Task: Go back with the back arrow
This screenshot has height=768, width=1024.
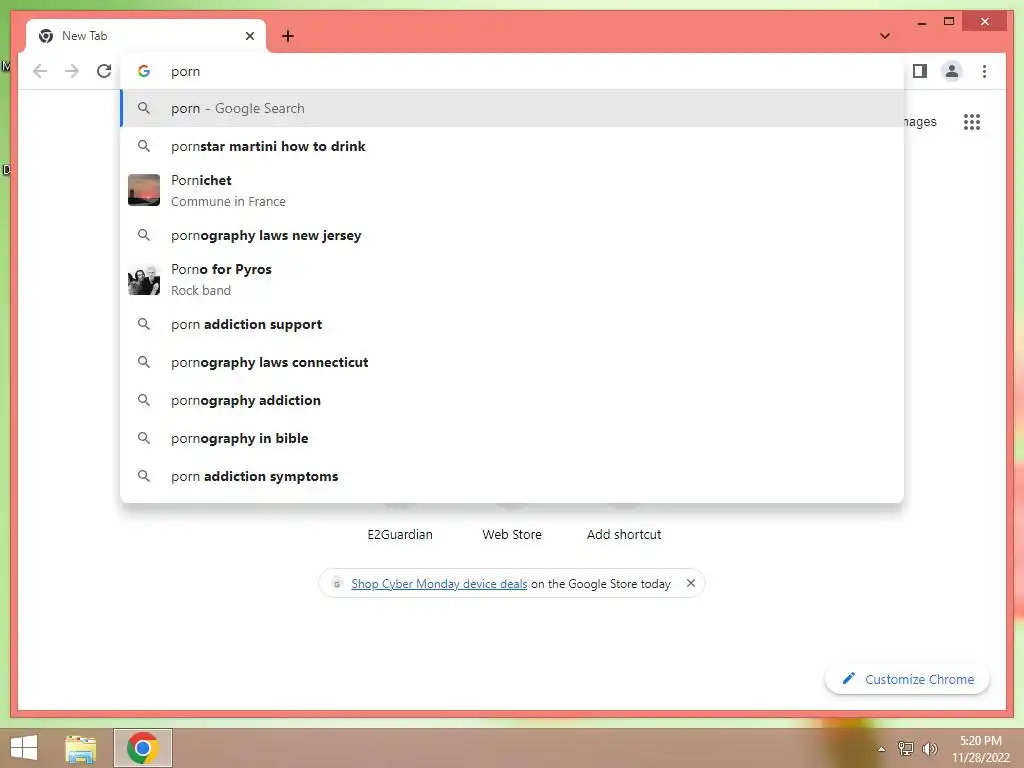Action: point(40,71)
